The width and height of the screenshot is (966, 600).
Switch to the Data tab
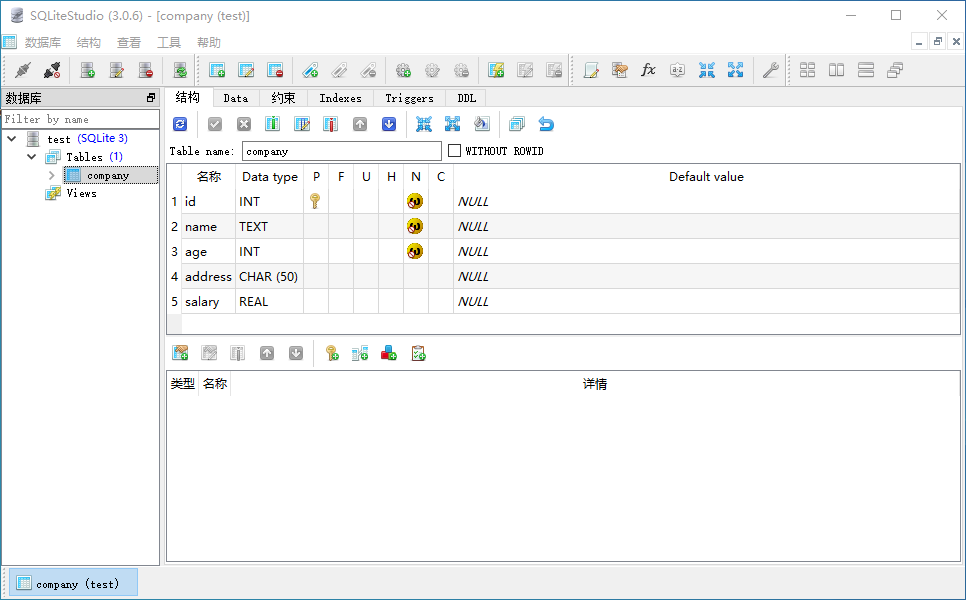(x=236, y=99)
